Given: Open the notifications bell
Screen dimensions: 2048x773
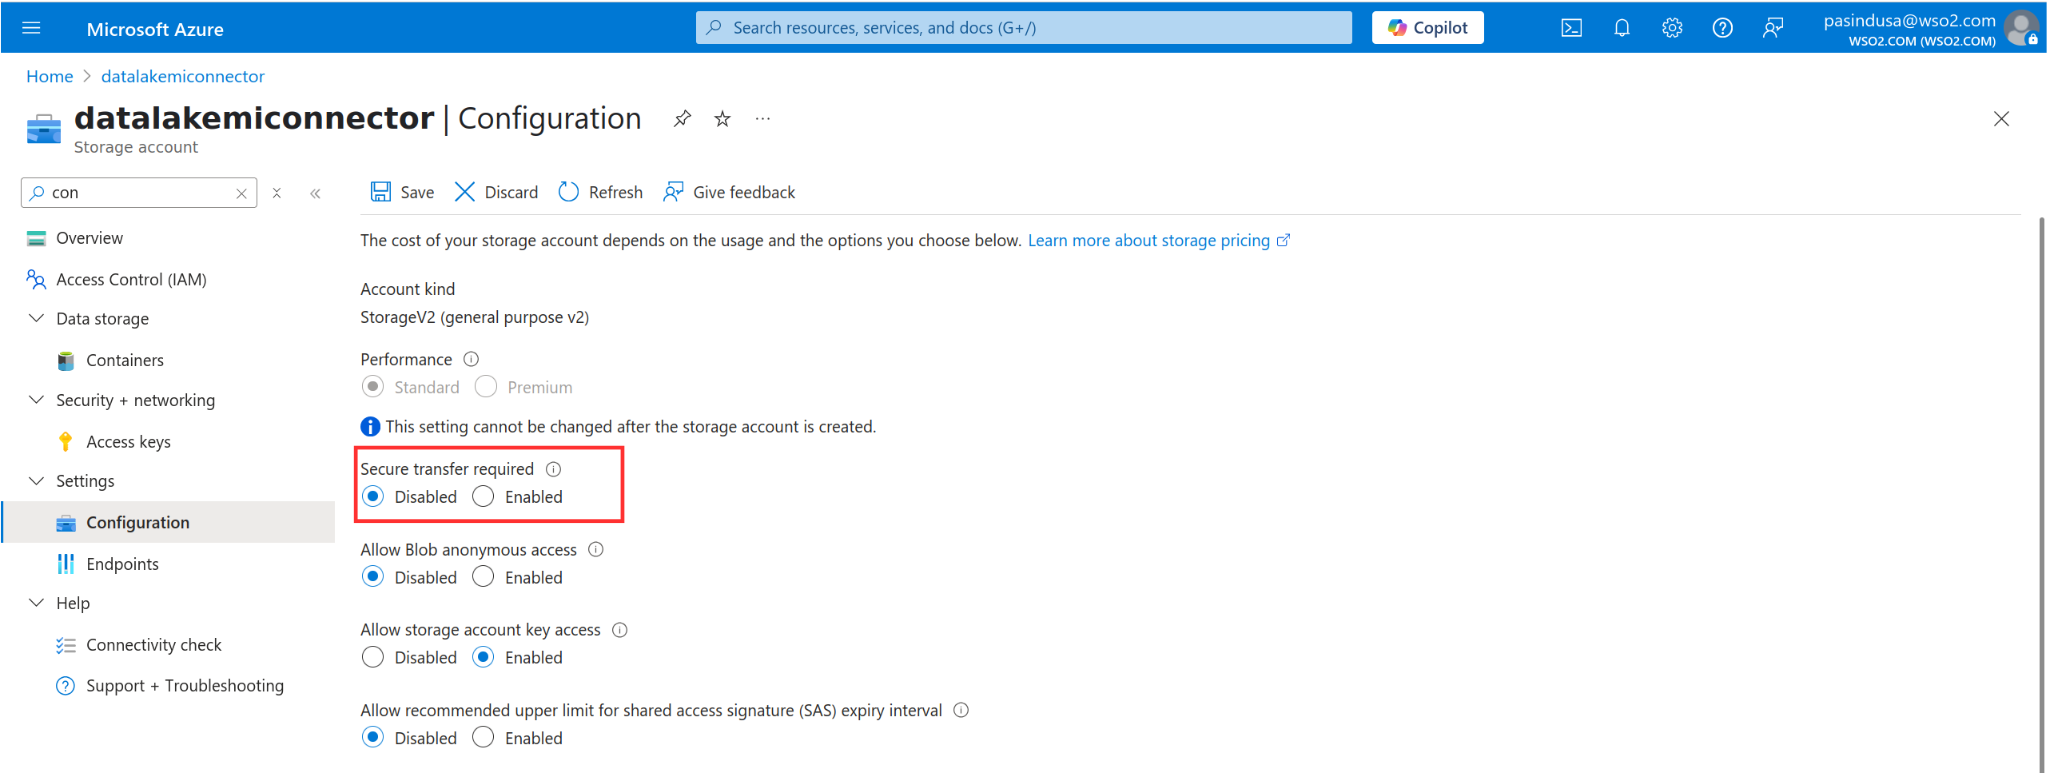Looking at the screenshot, I should 1622,28.
